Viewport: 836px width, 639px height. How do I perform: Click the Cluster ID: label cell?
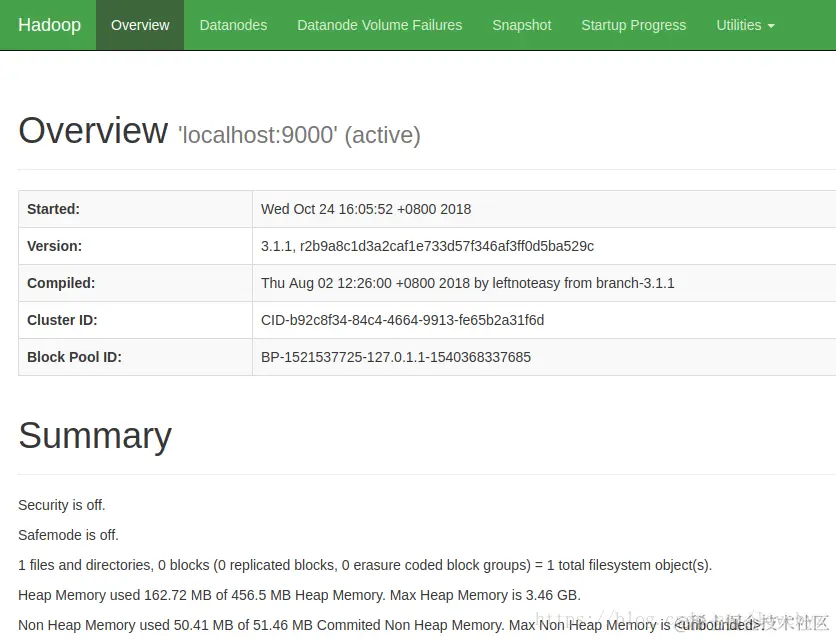tap(135, 320)
